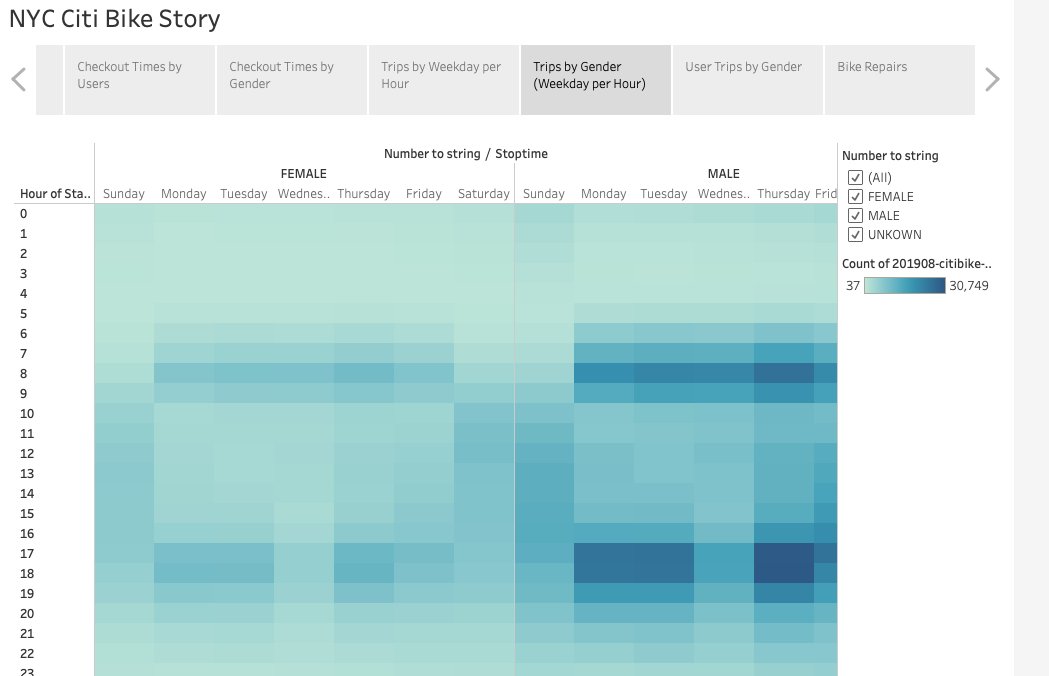This screenshot has height=676, width=1049.
Task: Uncheck the MALE filter checkbox
Action: (855, 216)
